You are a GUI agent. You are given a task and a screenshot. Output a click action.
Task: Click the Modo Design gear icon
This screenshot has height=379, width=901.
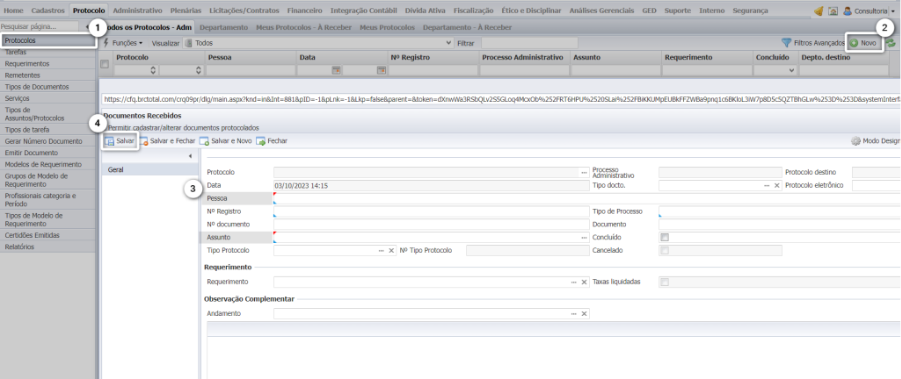point(856,141)
